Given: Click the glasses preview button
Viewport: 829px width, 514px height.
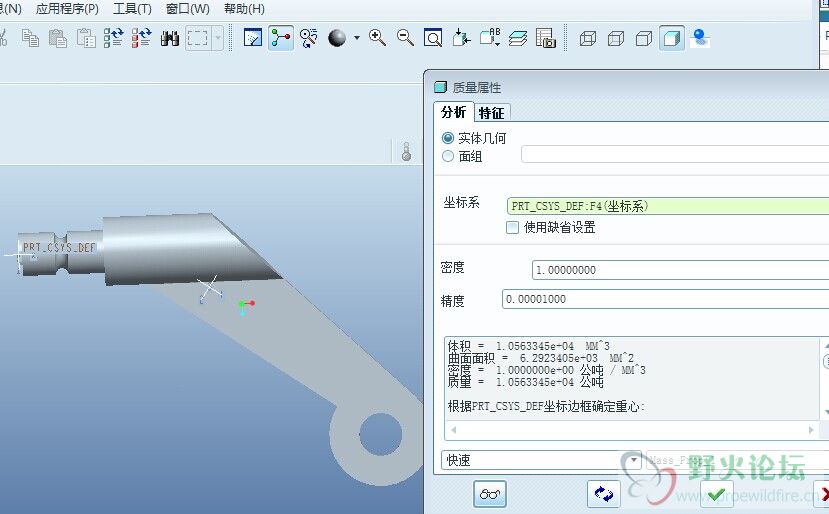Looking at the screenshot, I should tap(490, 494).
